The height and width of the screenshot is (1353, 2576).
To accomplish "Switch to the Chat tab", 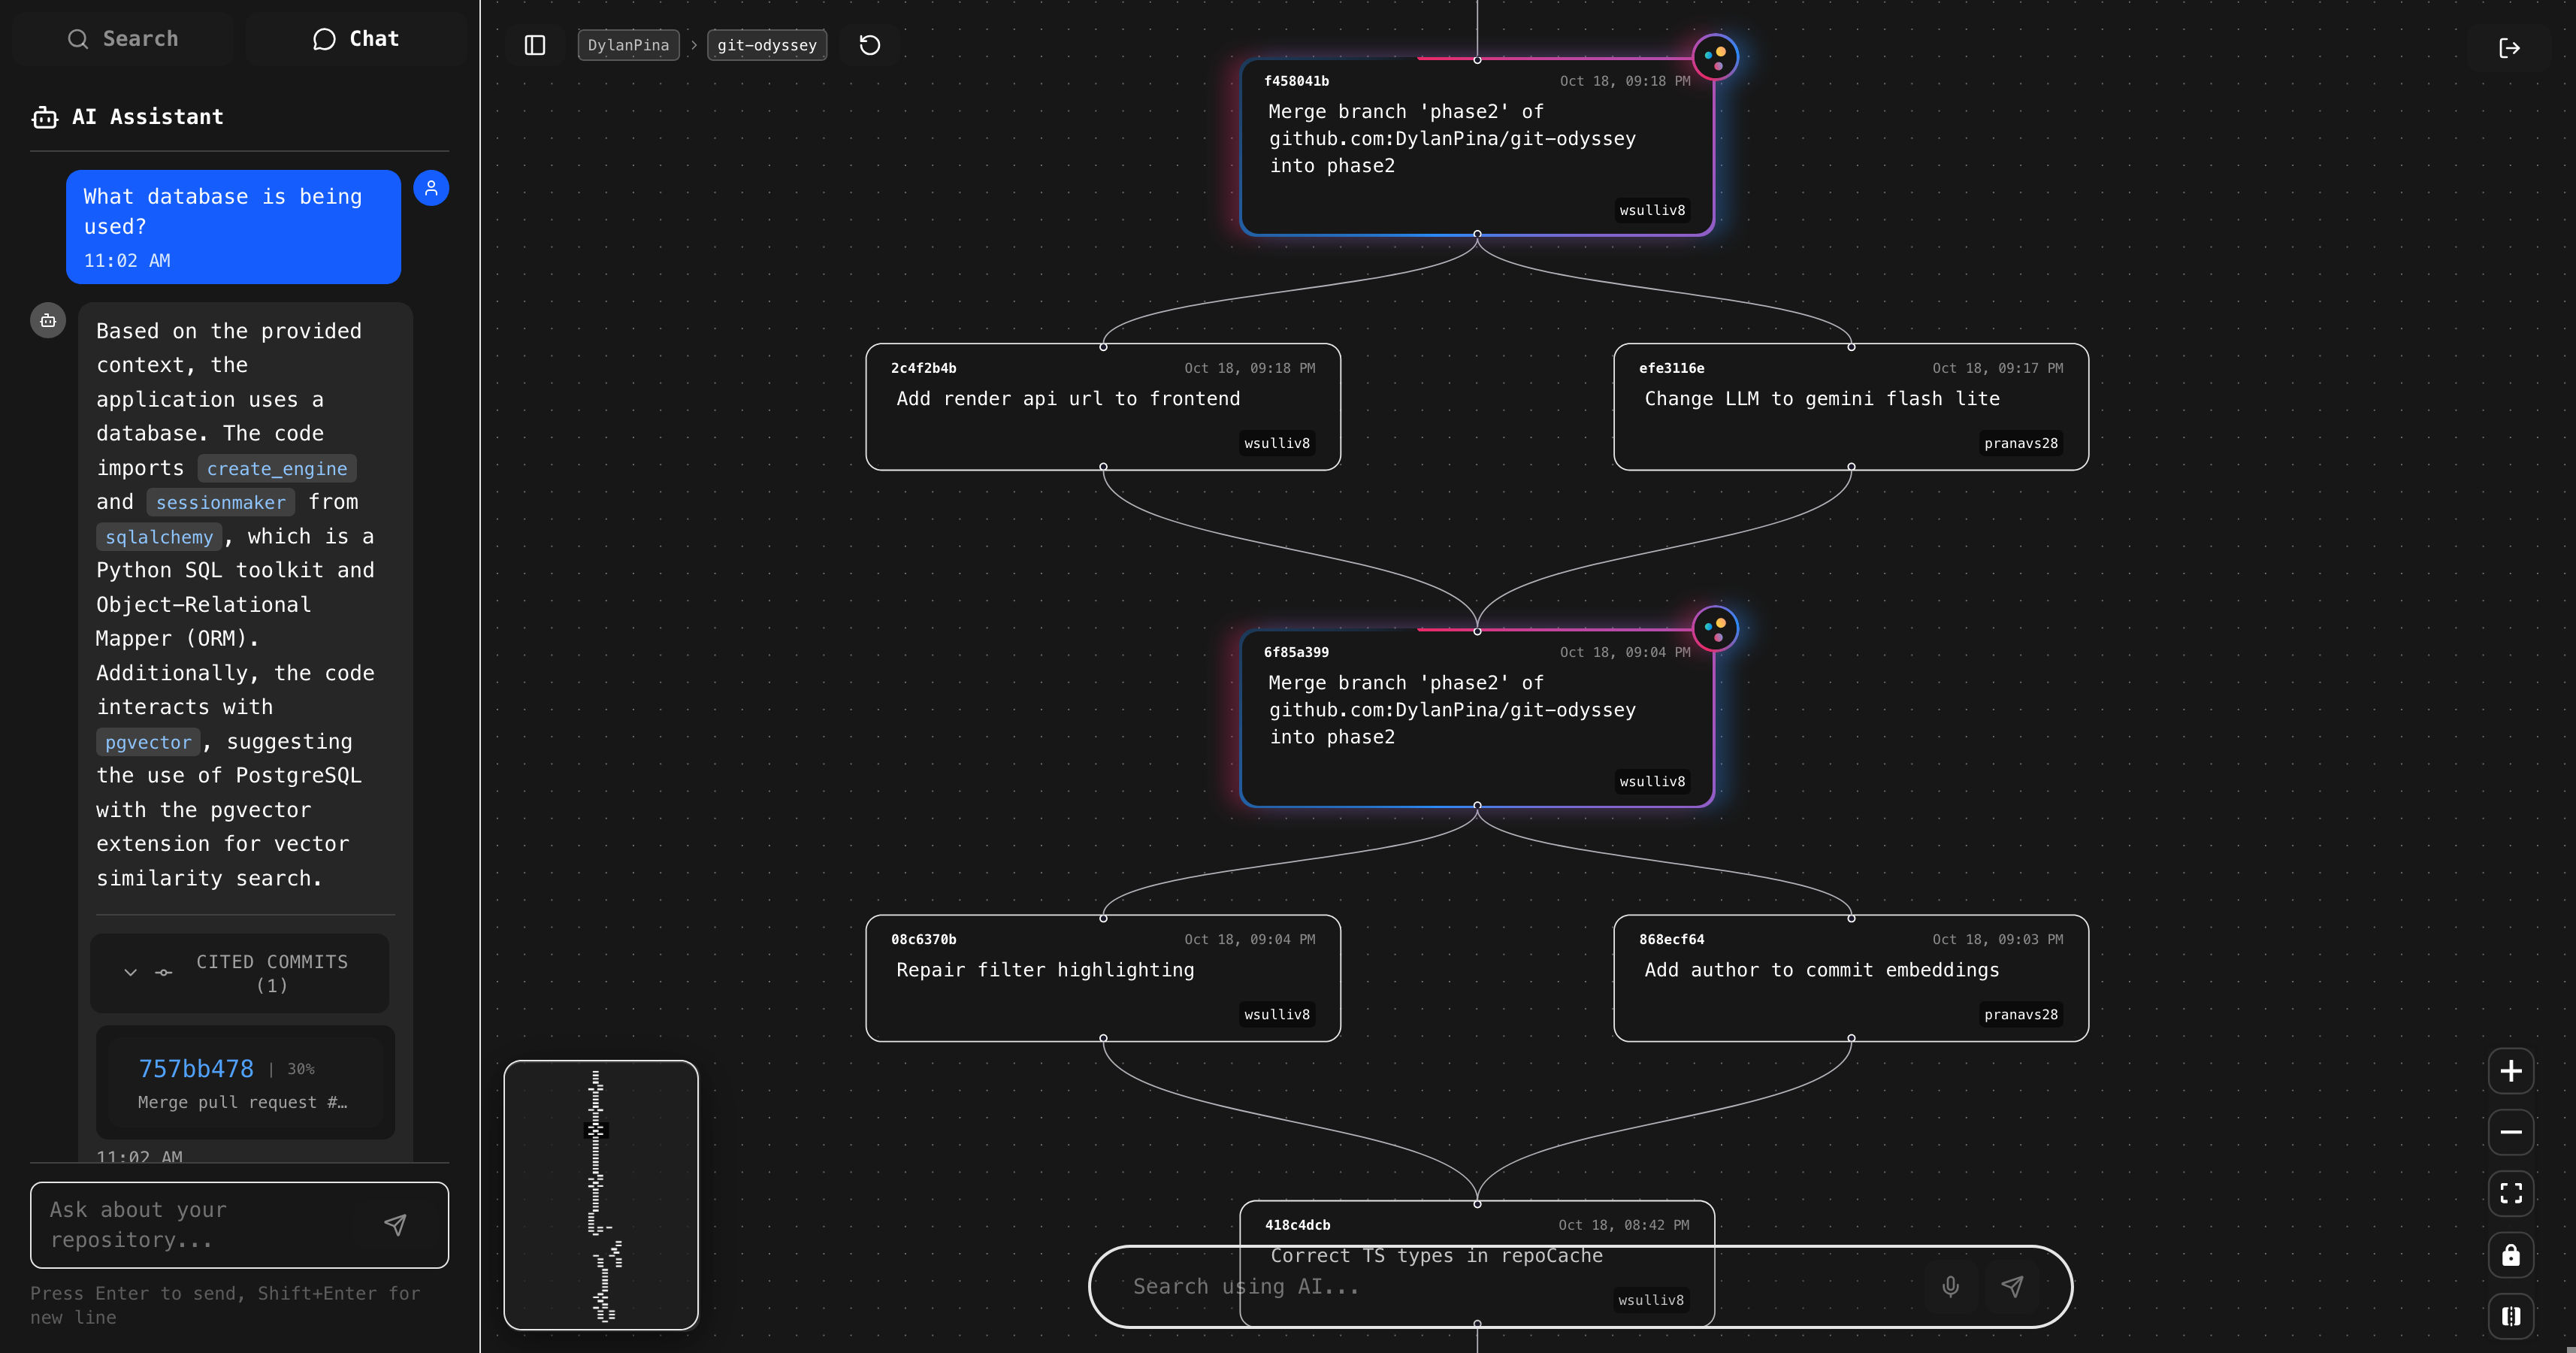I will coord(356,39).
